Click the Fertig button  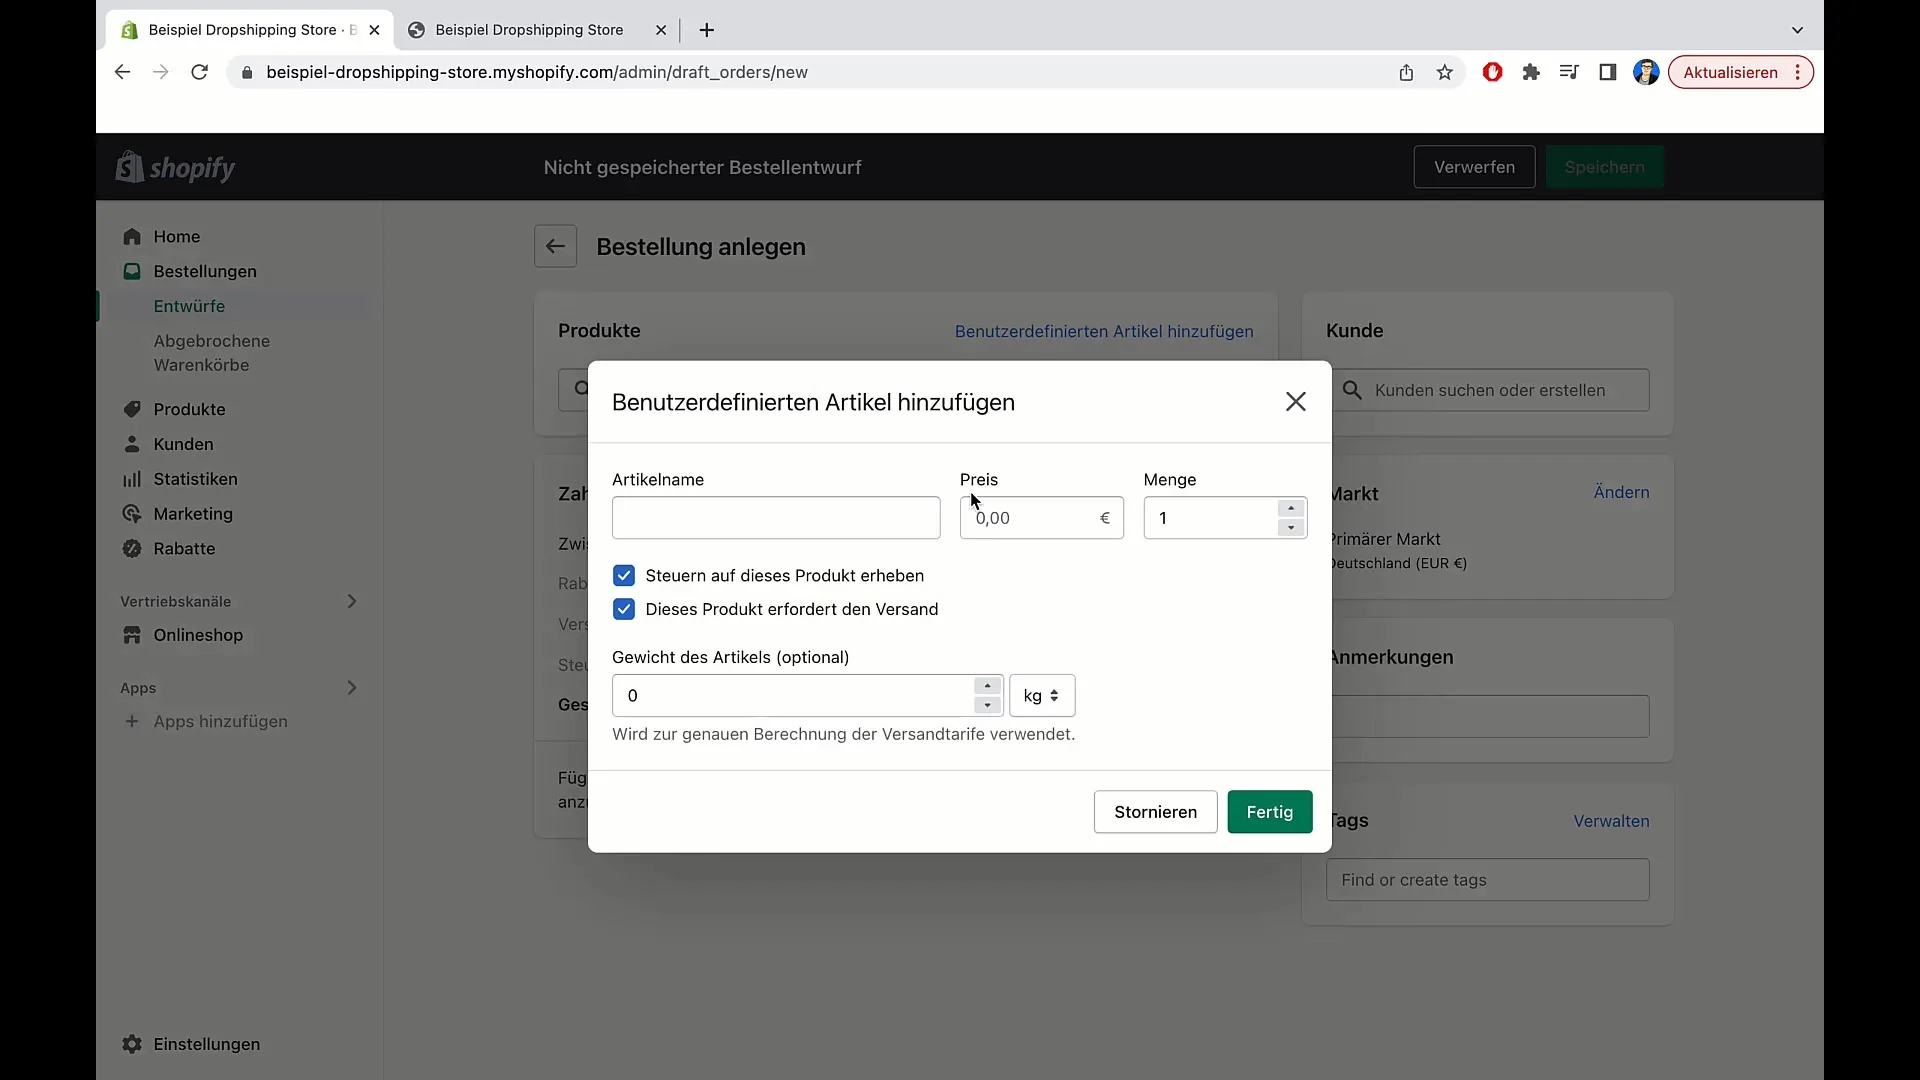pos(1270,812)
